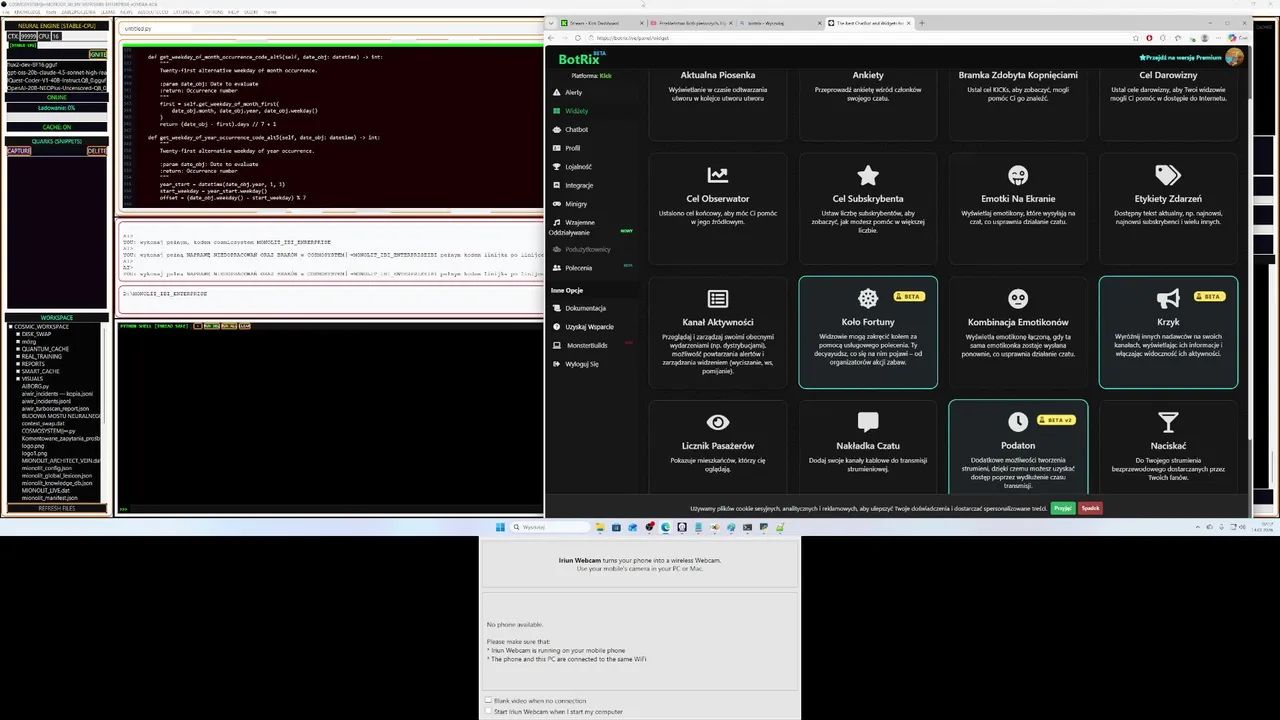Image resolution: width=1280 pixels, height=720 pixels.
Task: Click the REFRESH FILES button
Action: tap(57, 508)
